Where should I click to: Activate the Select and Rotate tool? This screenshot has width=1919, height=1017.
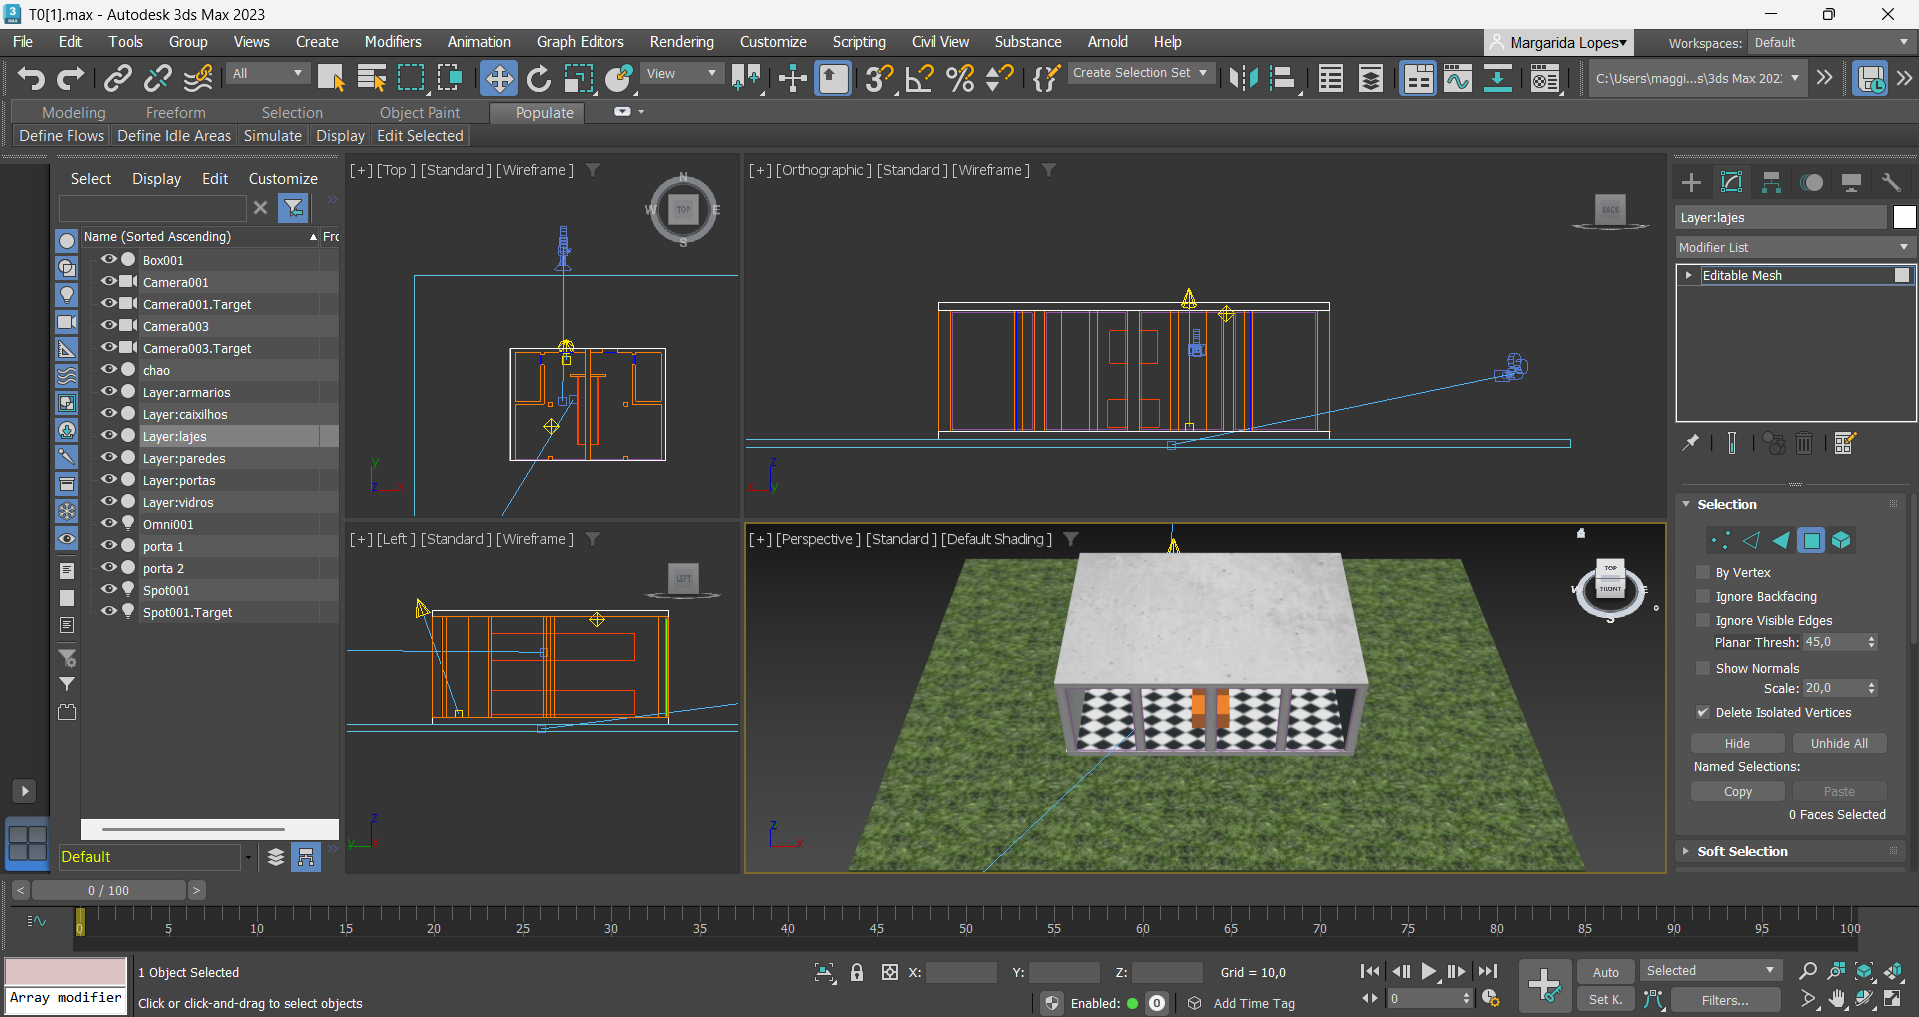pyautogui.click(x=538, y=78)
